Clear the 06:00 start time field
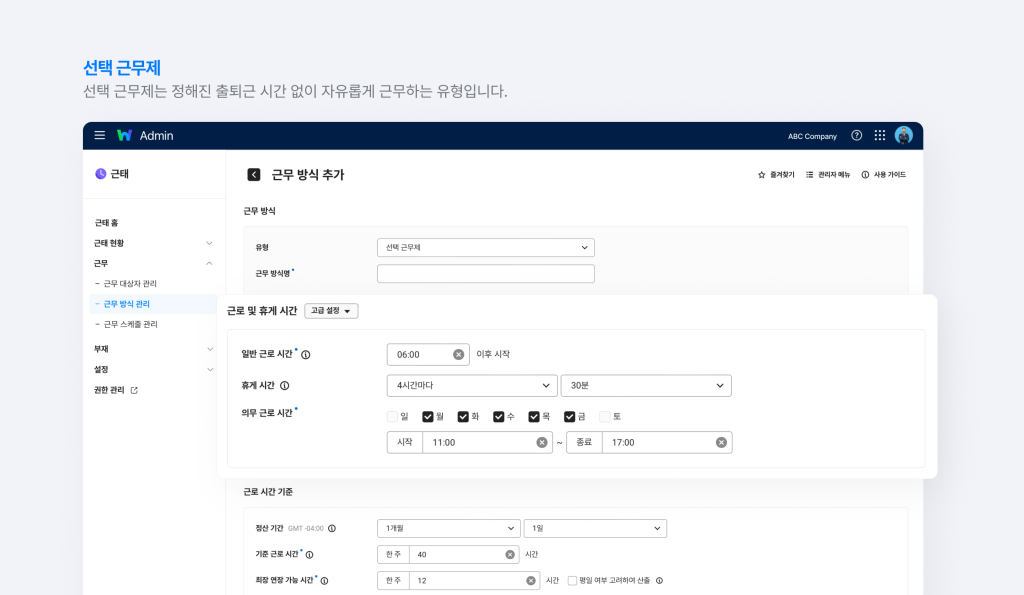 click(x=458, y=353)
